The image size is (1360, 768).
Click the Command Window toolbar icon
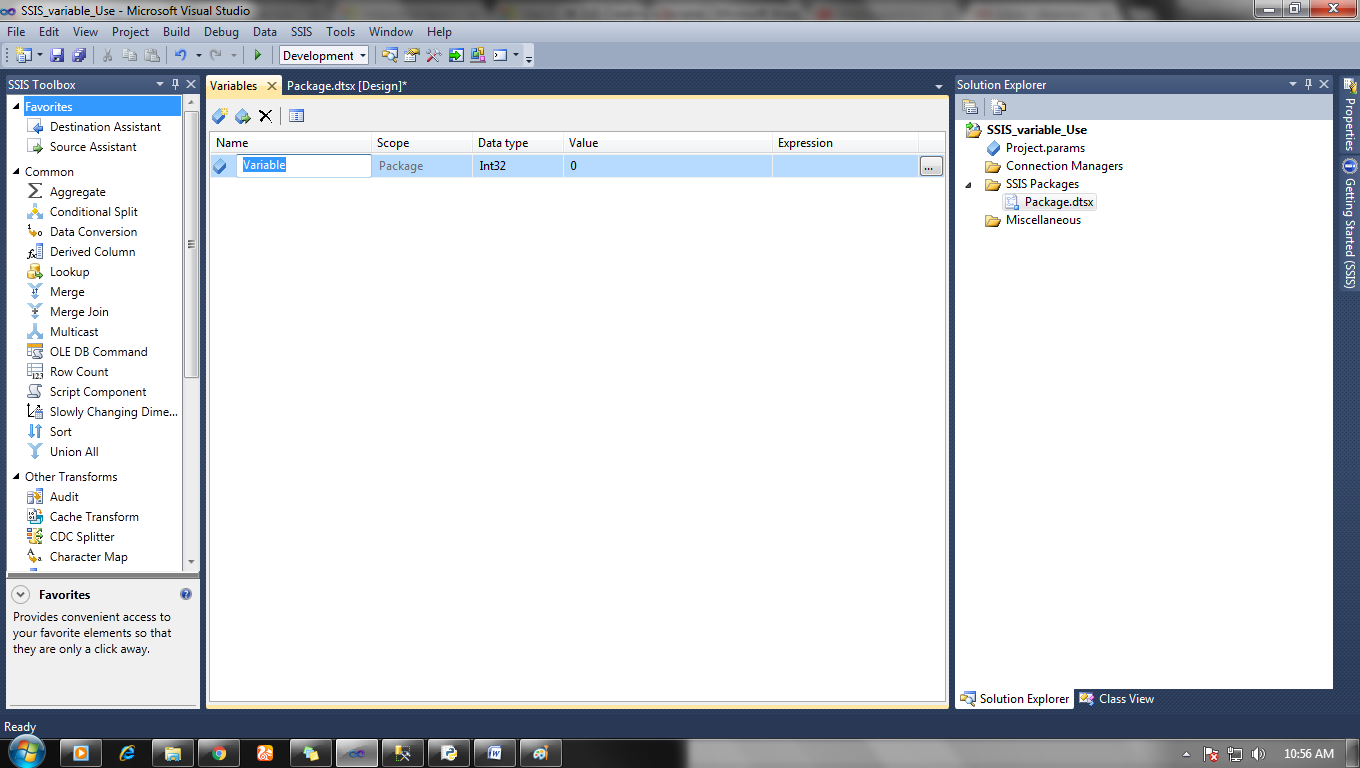500,55
